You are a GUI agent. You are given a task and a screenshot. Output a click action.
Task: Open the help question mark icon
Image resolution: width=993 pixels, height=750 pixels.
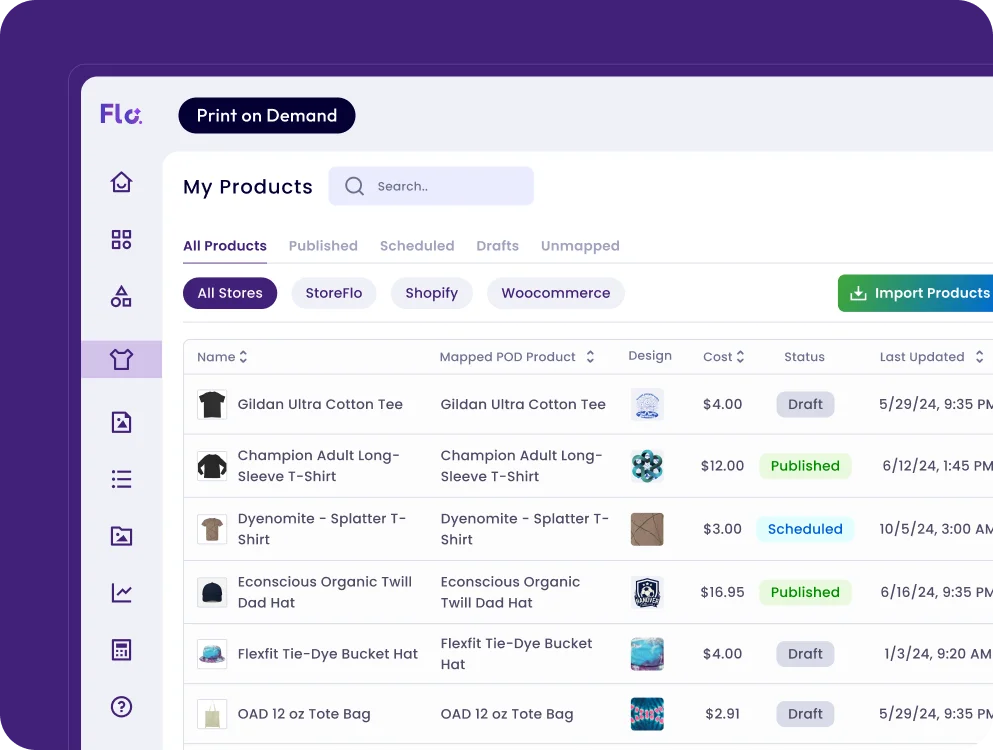[121, 706]
